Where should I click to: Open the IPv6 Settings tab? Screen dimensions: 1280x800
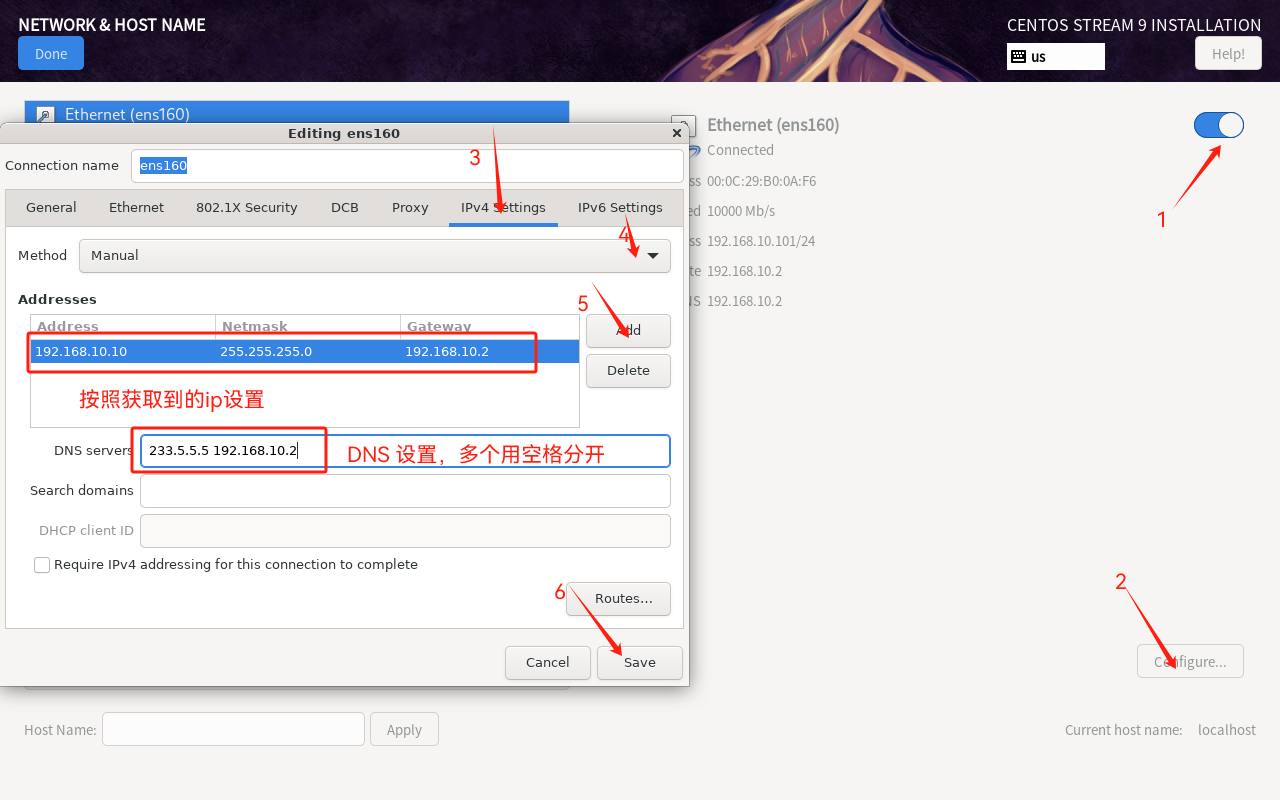click(x=620, y=208)
